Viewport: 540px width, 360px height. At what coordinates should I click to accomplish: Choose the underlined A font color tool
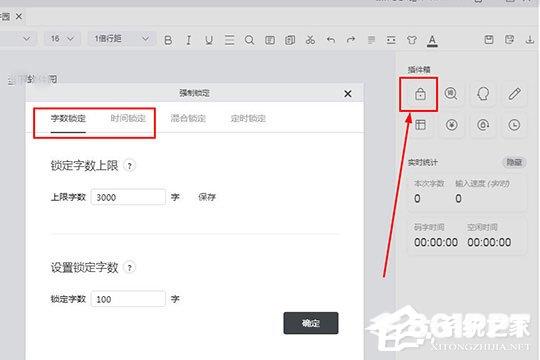pyautogui.click(x=432, y=41)
